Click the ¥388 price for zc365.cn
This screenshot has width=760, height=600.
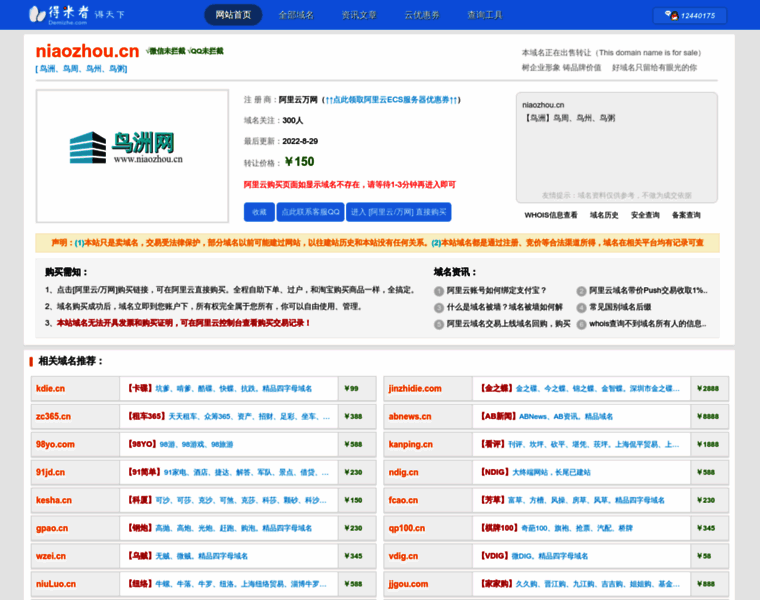[x=353, y=417]
